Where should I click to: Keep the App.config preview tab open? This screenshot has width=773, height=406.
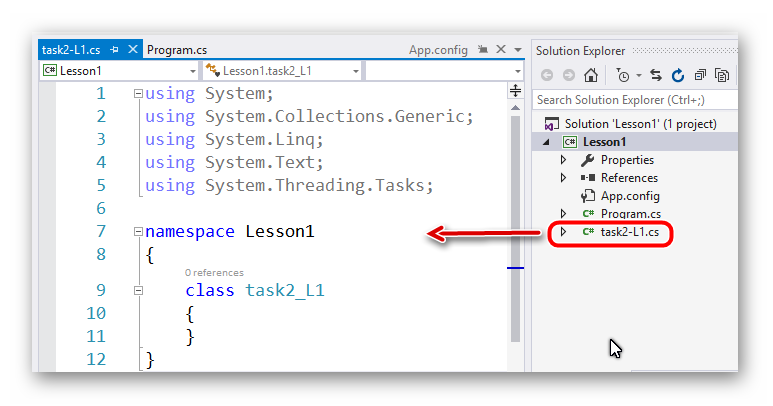483,49
